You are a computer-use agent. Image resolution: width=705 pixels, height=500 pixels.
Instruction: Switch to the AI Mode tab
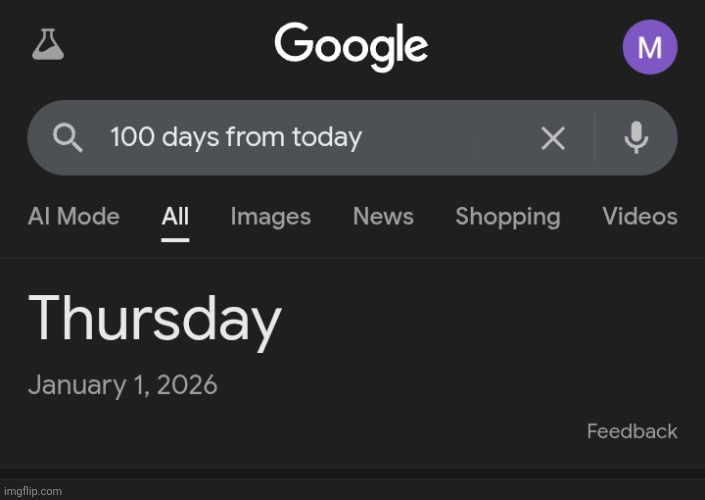pos(74,216)
